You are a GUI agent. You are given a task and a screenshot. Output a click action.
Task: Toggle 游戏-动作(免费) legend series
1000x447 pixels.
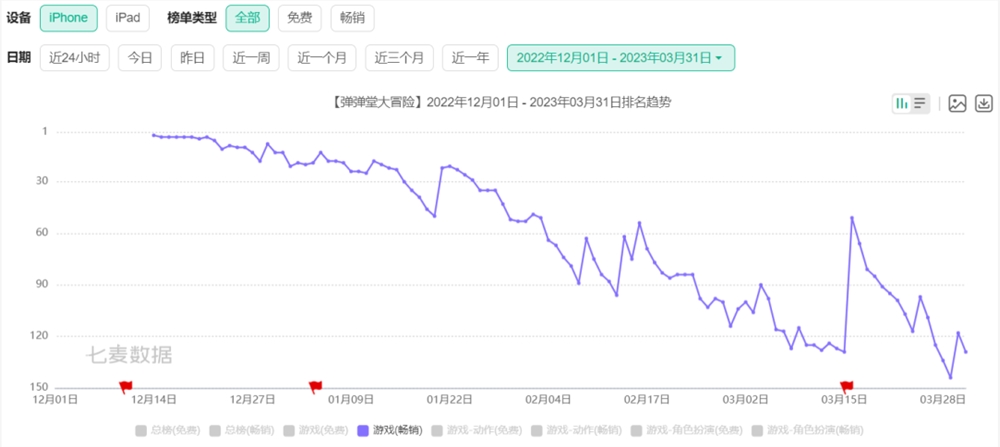(x=476, y=430)
